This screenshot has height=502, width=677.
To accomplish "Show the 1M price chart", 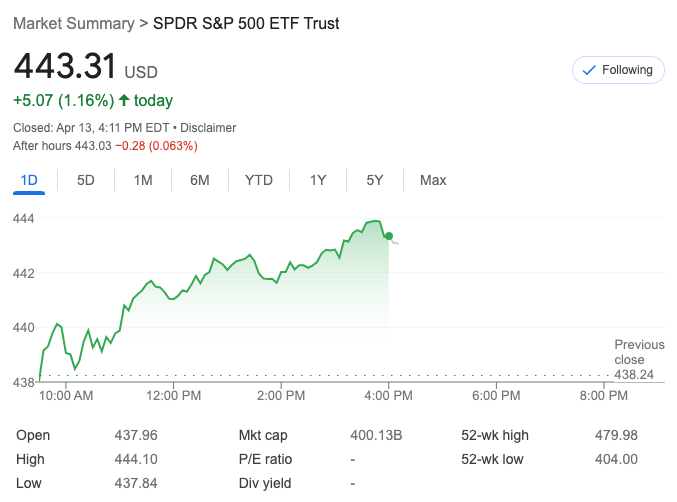I will 143,180.
